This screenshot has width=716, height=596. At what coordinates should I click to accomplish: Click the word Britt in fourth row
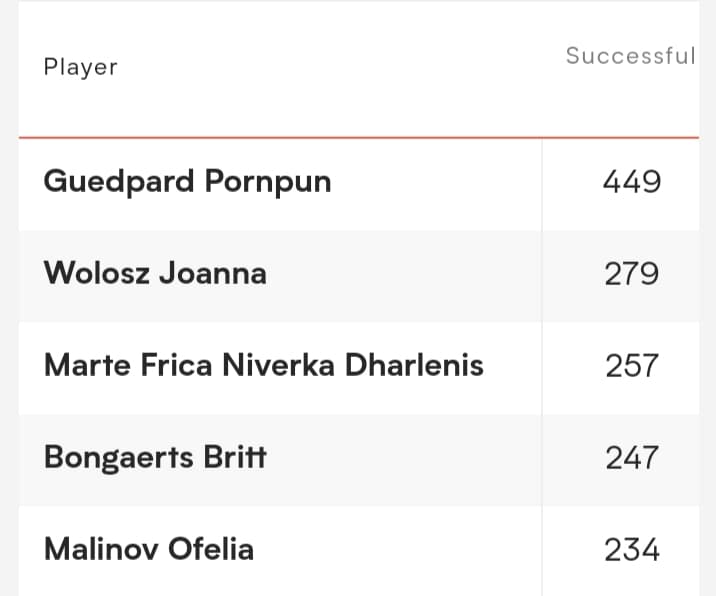[x=235, y=457]
